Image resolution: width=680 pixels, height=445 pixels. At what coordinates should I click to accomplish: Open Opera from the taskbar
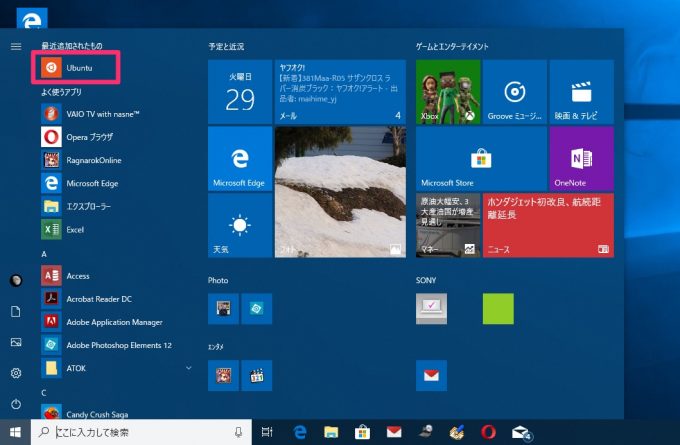488,432
